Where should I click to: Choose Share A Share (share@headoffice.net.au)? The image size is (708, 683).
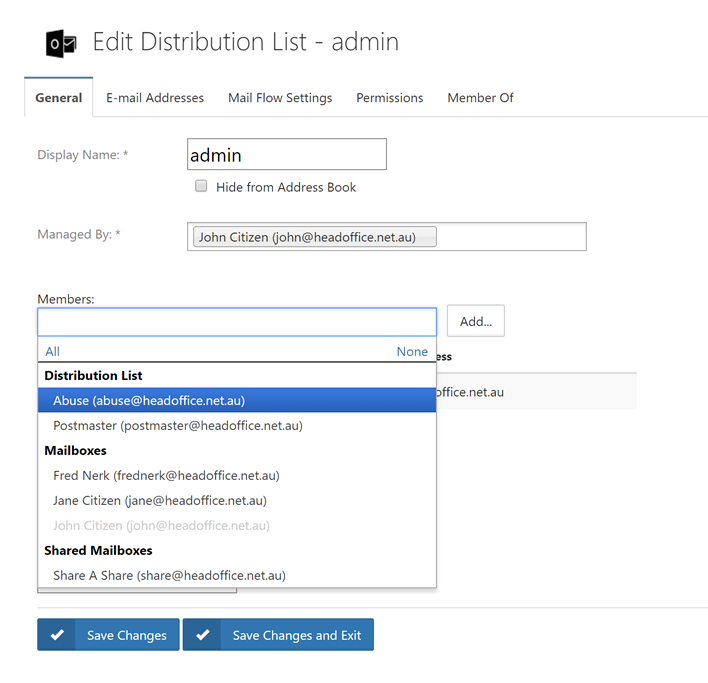pyautogui.click(x=237, y=575)
